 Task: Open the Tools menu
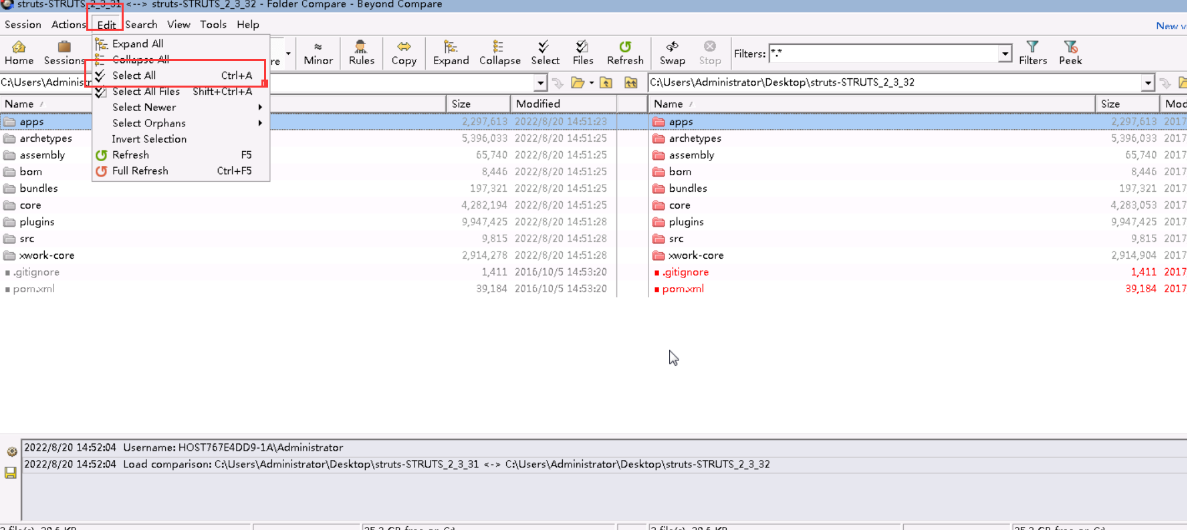click(213, 24)
